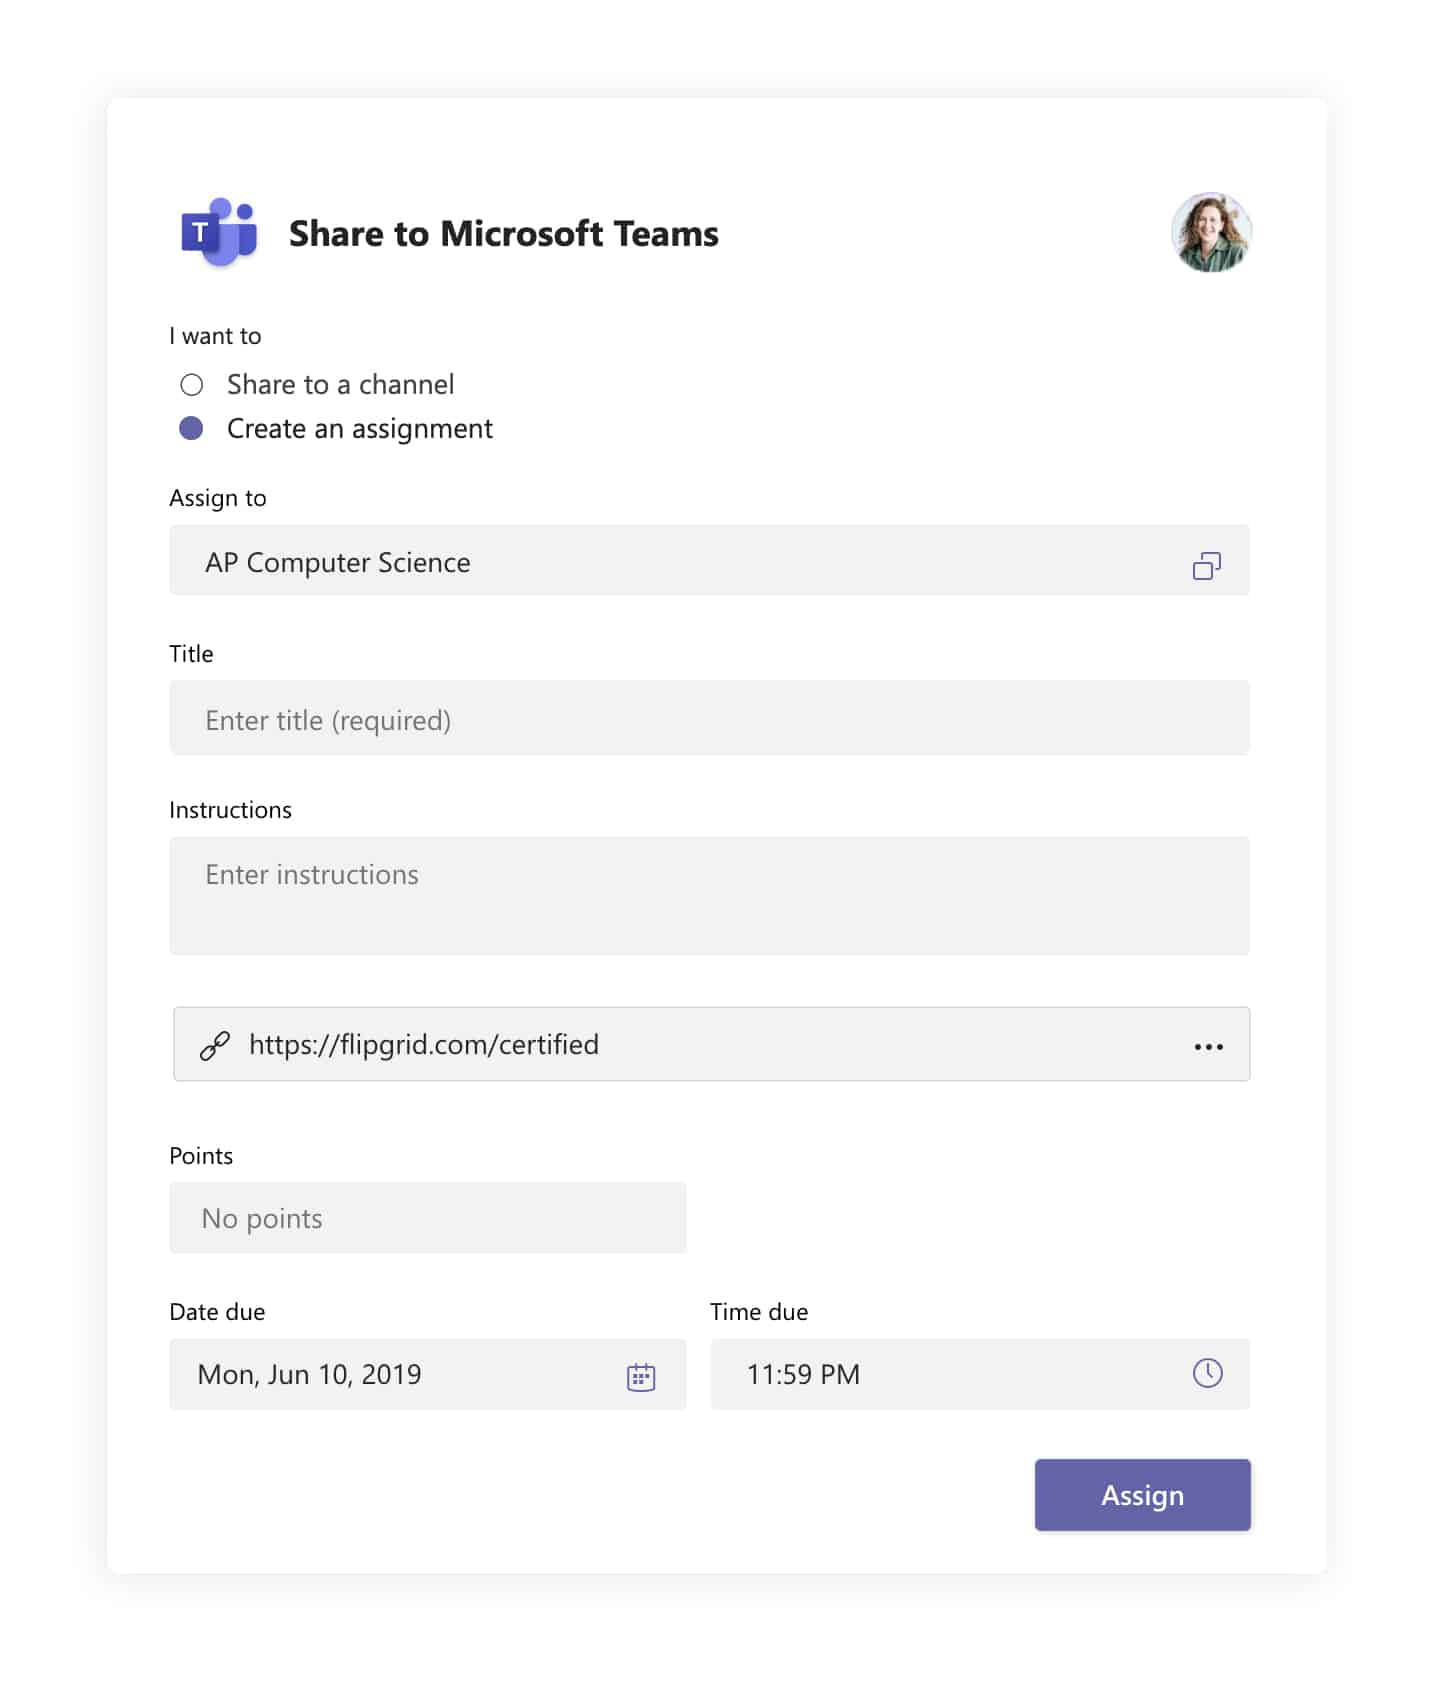Open the No points field
1434x1706 pixels.
pyautogui.click(x=427, y=1218)
